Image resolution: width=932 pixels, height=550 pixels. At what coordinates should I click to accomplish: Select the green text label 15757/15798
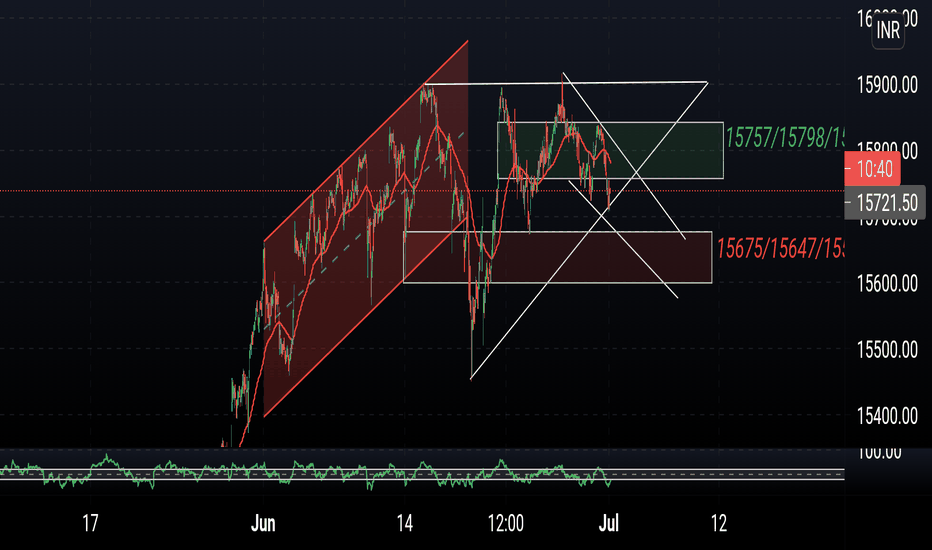click(785, 137)
